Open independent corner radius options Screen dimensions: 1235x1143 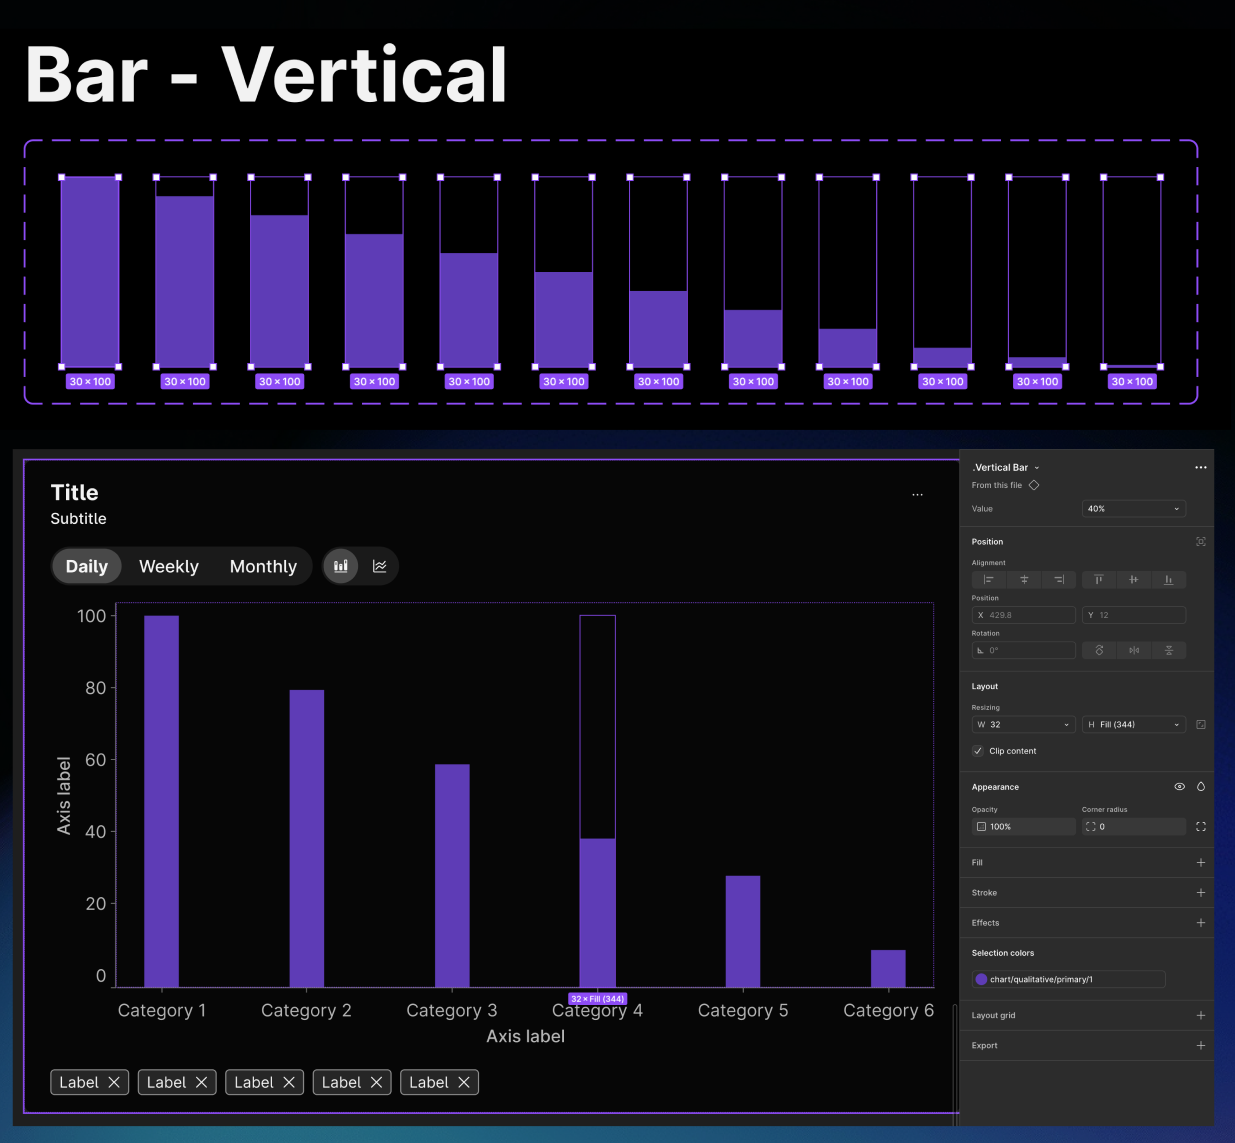click(x=1200, y=826)
